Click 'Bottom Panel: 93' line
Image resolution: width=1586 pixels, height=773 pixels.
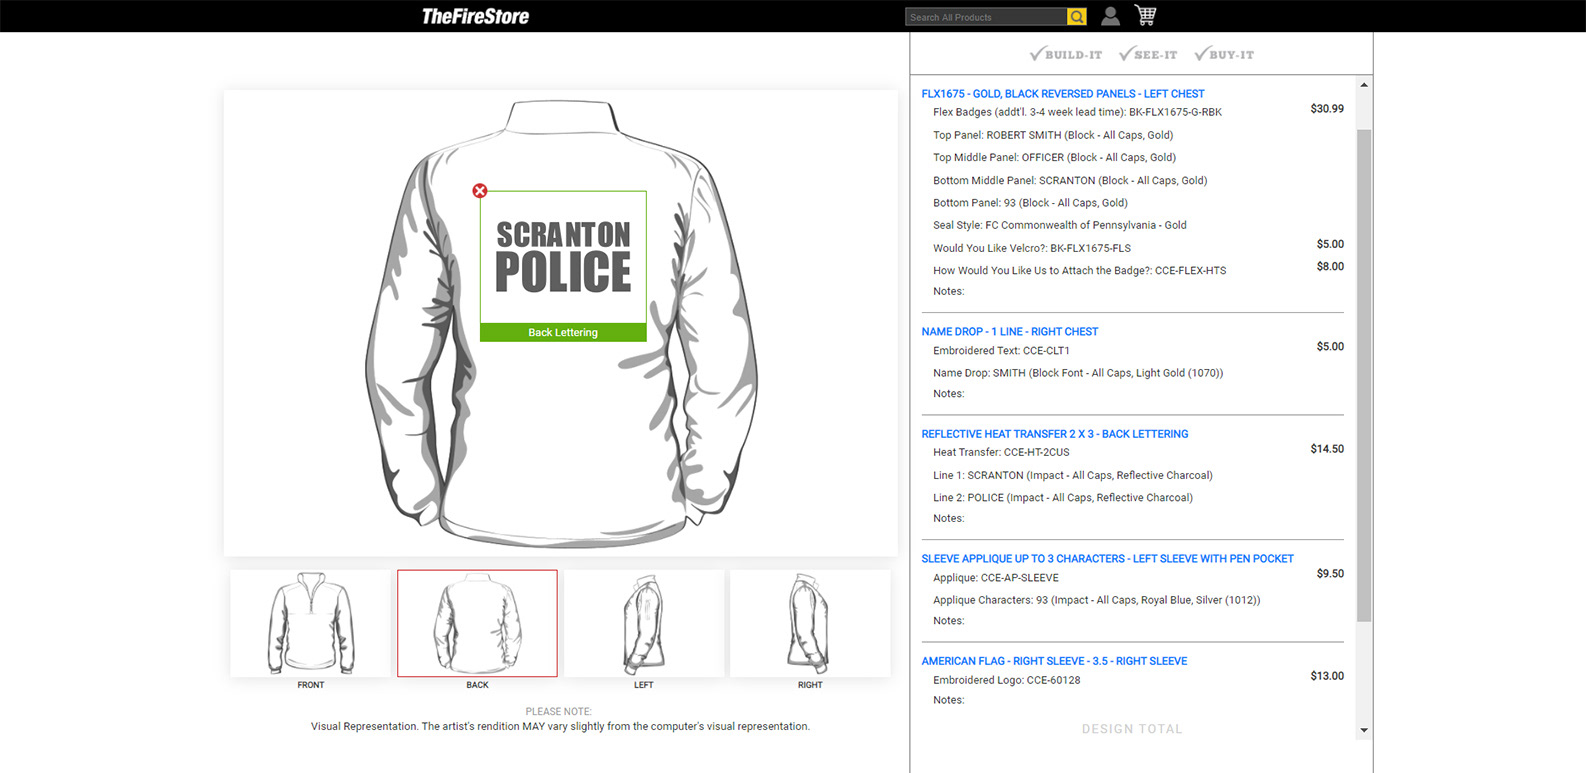1030,203
